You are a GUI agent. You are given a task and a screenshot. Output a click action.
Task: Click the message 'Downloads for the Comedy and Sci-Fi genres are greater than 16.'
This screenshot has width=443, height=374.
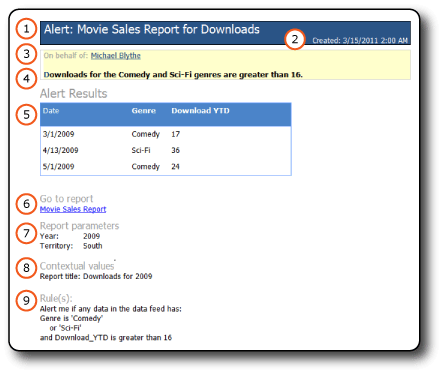pyautogui.click(x=173, y=75)
